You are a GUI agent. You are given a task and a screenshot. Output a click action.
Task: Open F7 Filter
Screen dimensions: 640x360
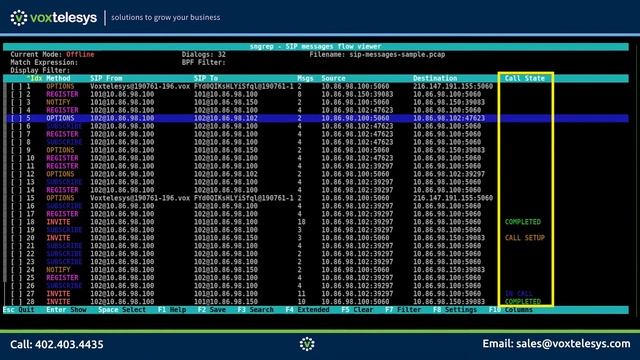coord(403,310)
